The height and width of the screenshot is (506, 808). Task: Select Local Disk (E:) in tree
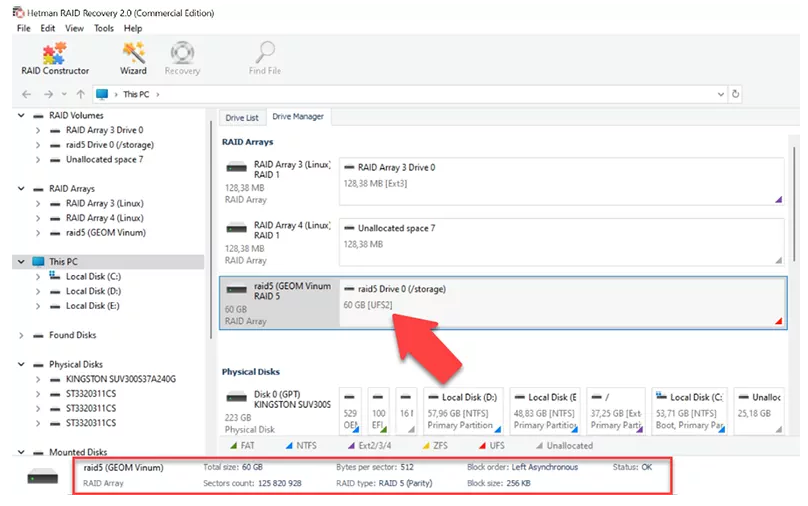point(92,306)
